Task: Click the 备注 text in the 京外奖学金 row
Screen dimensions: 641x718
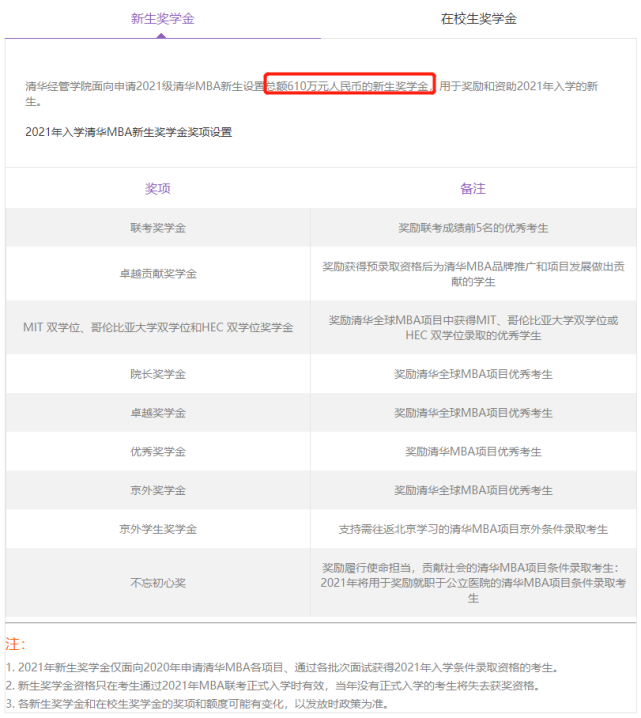Action: click(473, 490)
